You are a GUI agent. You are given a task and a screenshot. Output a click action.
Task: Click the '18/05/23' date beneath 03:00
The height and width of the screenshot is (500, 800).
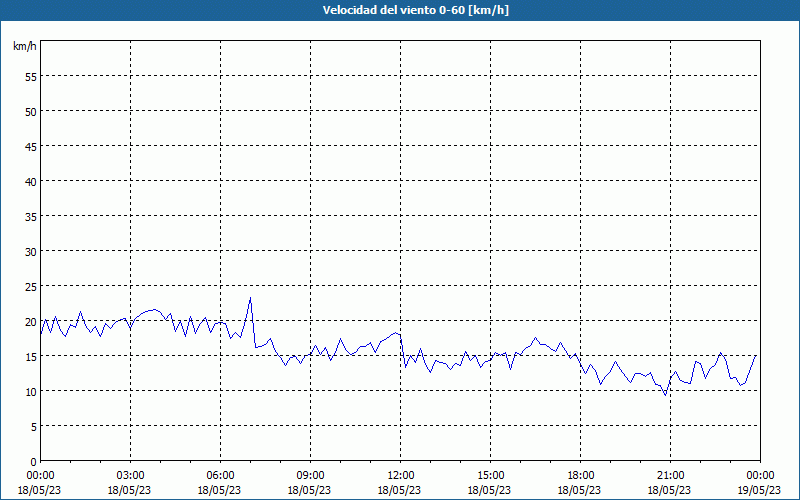pyautogui.click(x=129, y=490)
